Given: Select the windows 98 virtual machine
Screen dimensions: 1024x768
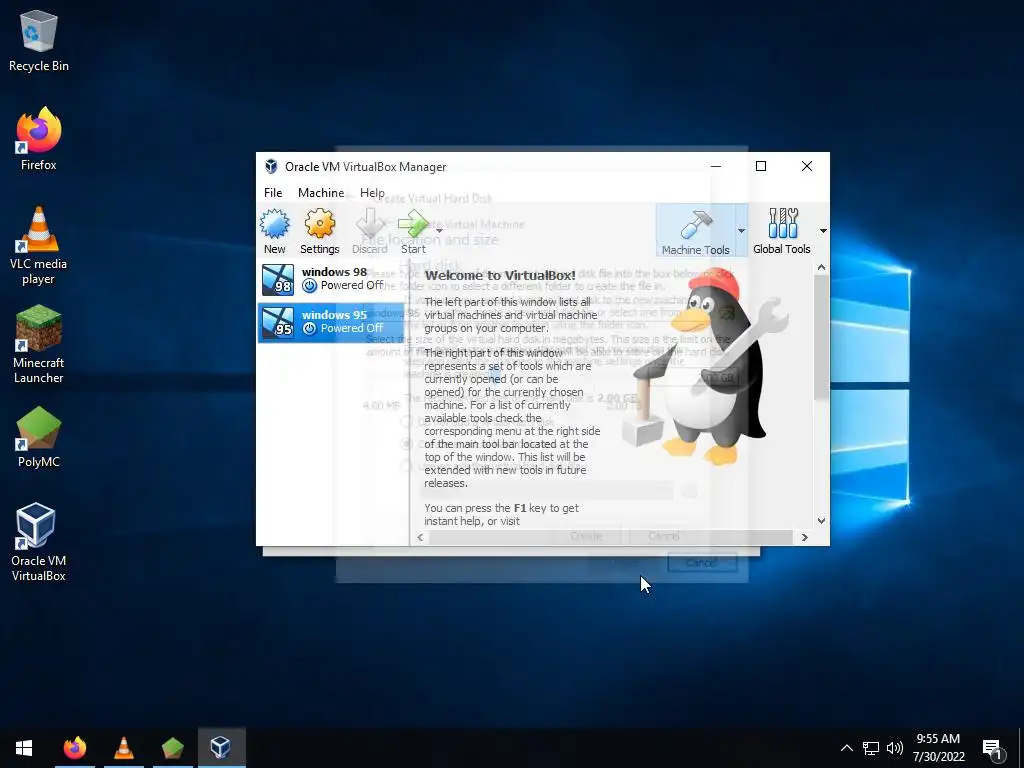Looking at the screenshot, I should [332, 279].
